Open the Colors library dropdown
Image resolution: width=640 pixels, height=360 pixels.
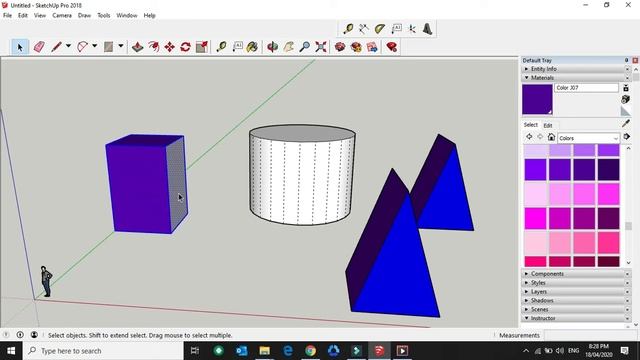pos(588,138)
